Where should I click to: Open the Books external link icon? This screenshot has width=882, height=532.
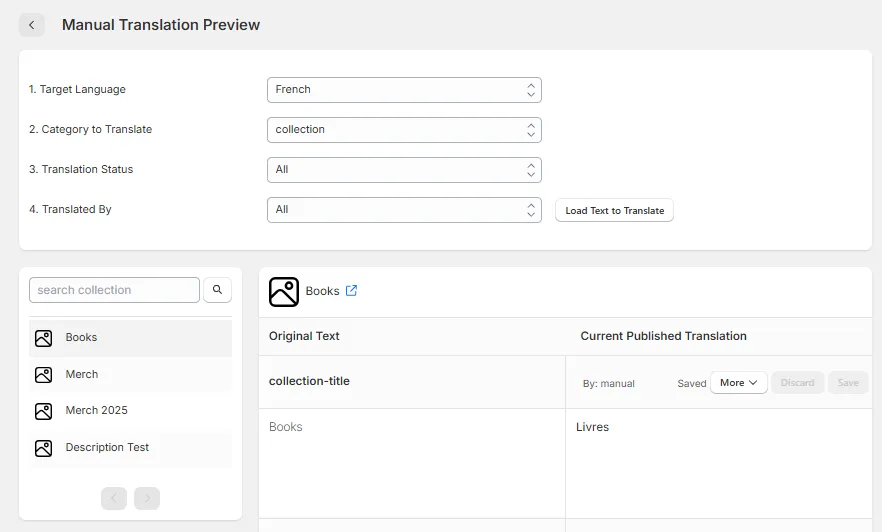(x=351, y=291)
